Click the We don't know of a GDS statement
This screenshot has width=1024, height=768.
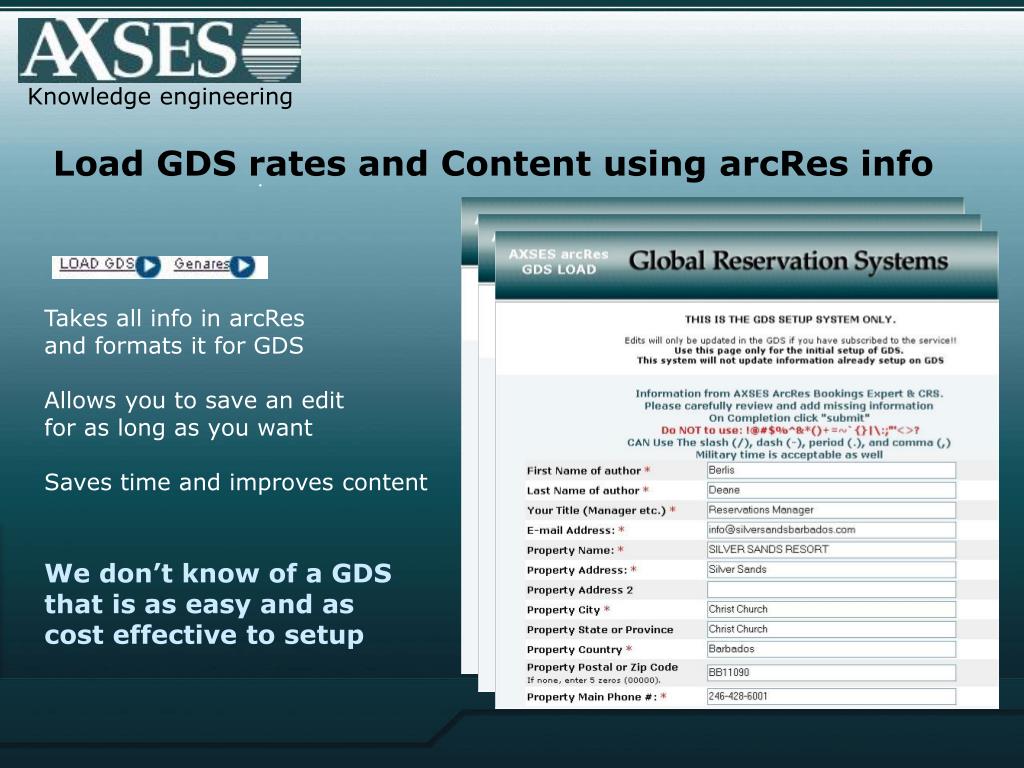218,604
